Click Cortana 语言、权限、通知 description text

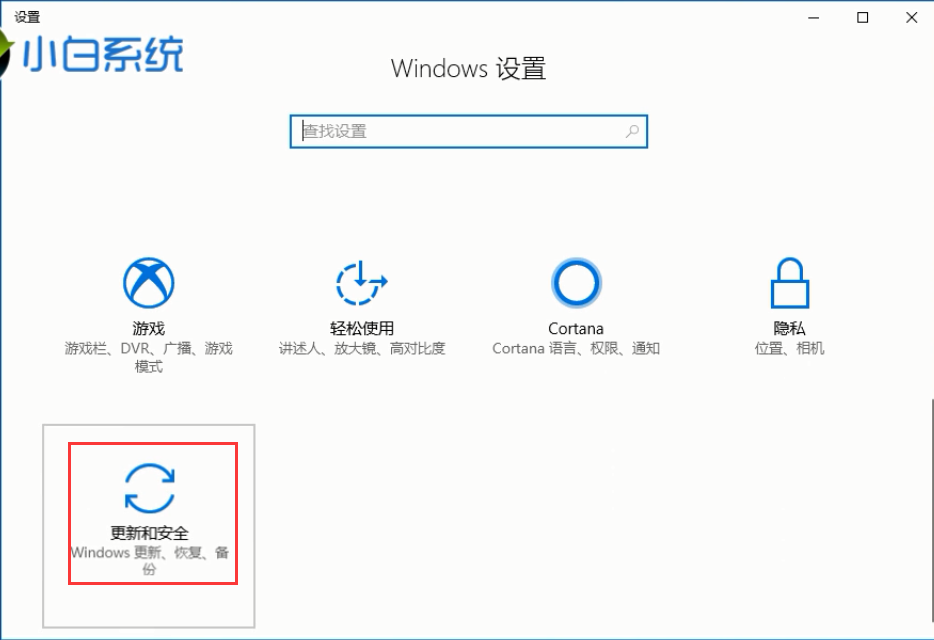point(576,349)
